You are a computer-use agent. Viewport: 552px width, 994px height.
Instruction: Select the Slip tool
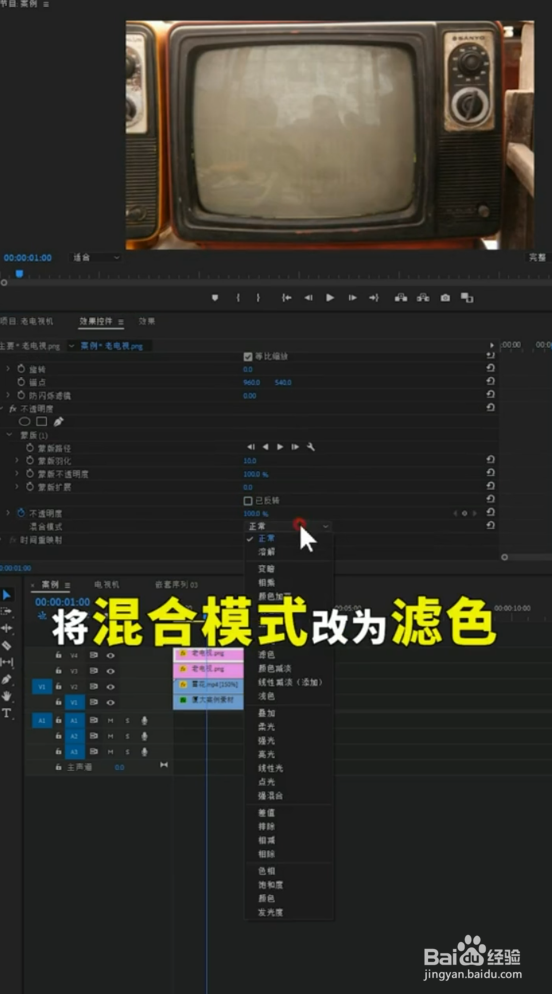tap(7, 662)
